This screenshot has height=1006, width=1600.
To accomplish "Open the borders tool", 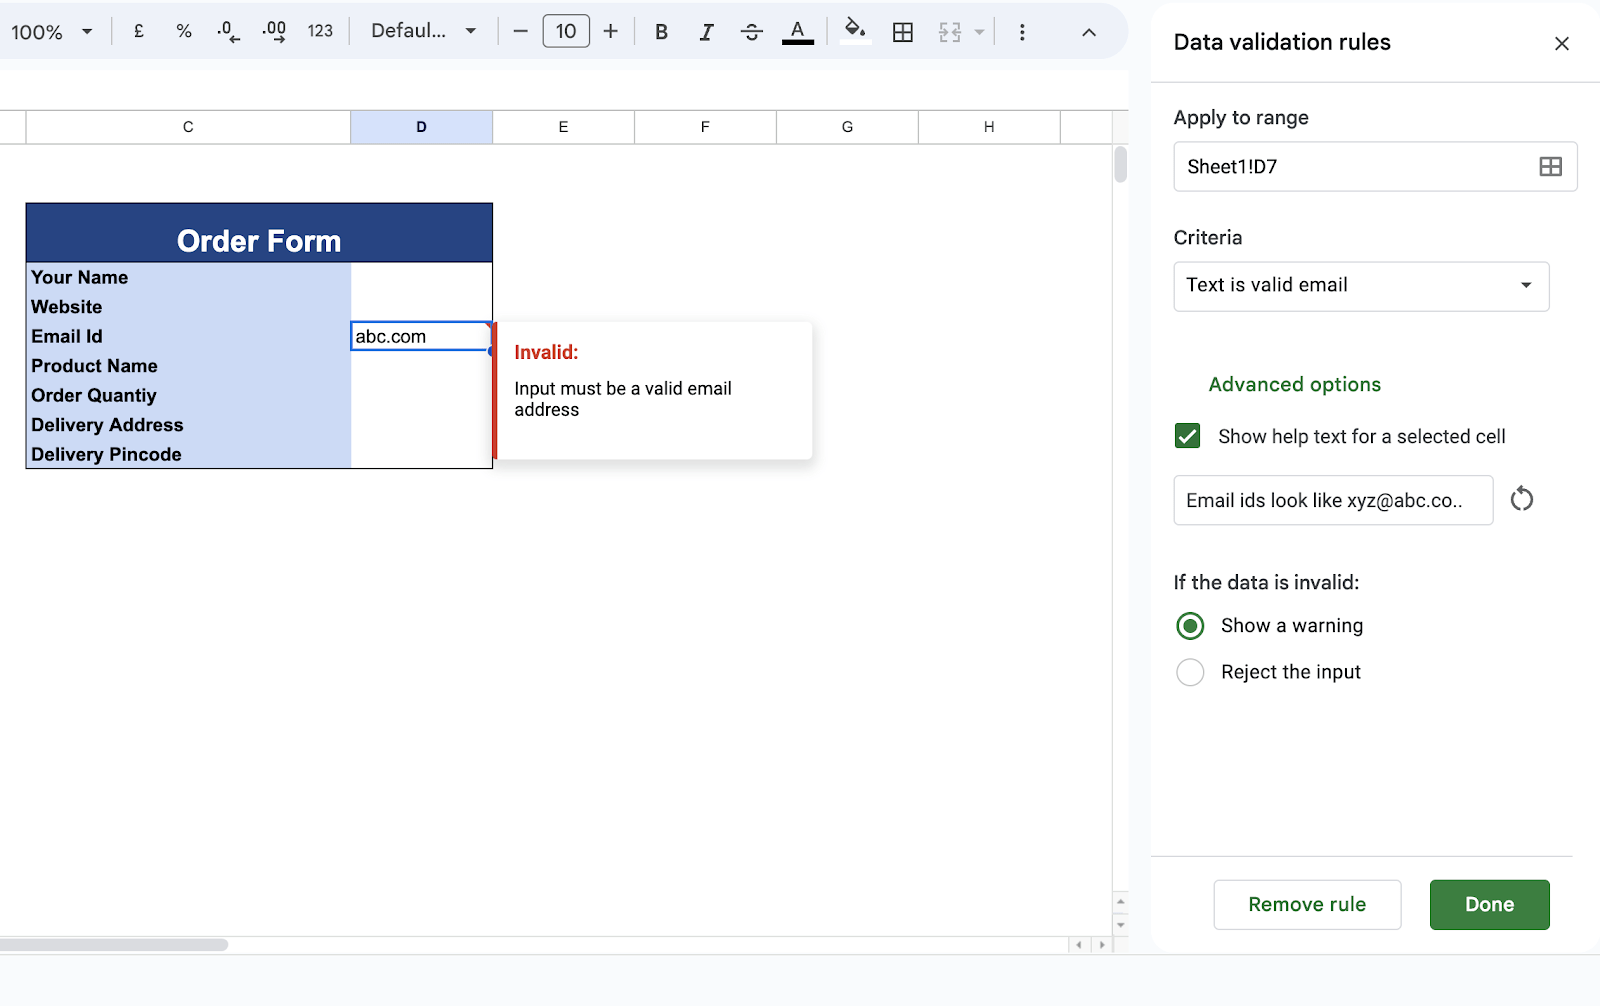I will pyautogui.click(x=903, y=32).
